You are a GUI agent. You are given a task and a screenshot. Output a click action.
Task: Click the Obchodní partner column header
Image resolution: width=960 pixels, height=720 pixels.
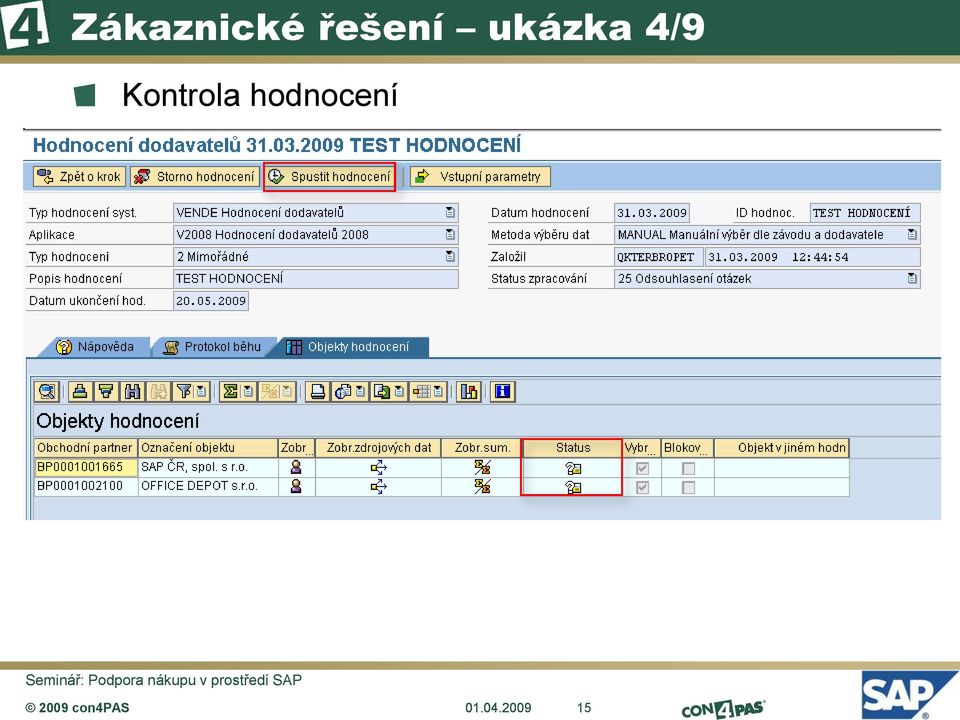86,448
